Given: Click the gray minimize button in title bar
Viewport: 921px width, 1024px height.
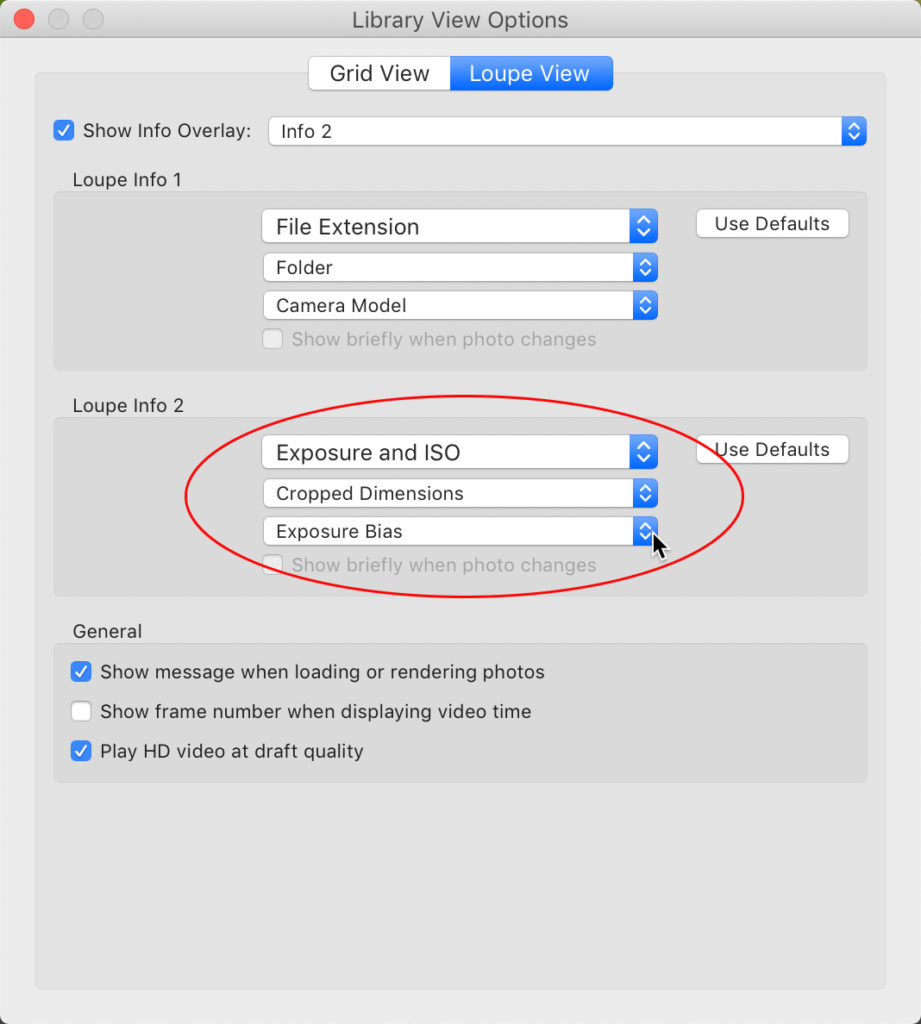Looking at the screenshot, I should (x=58, y=19).
